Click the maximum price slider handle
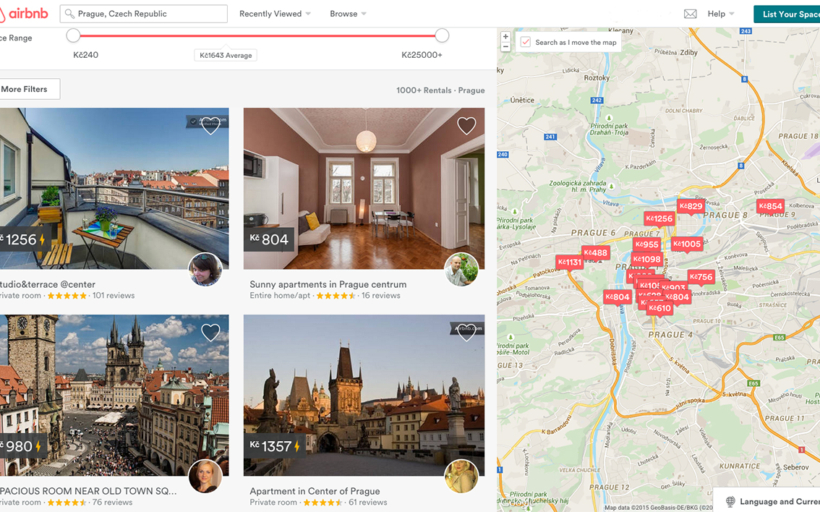This screenshot has height=512, width=820. click(442, 36)
